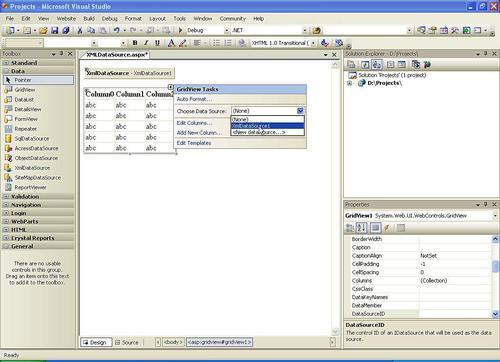The height and width of the screenshot is (362, 500).
Task: Click Copy Web Site icon
Action: pos(416,64)
